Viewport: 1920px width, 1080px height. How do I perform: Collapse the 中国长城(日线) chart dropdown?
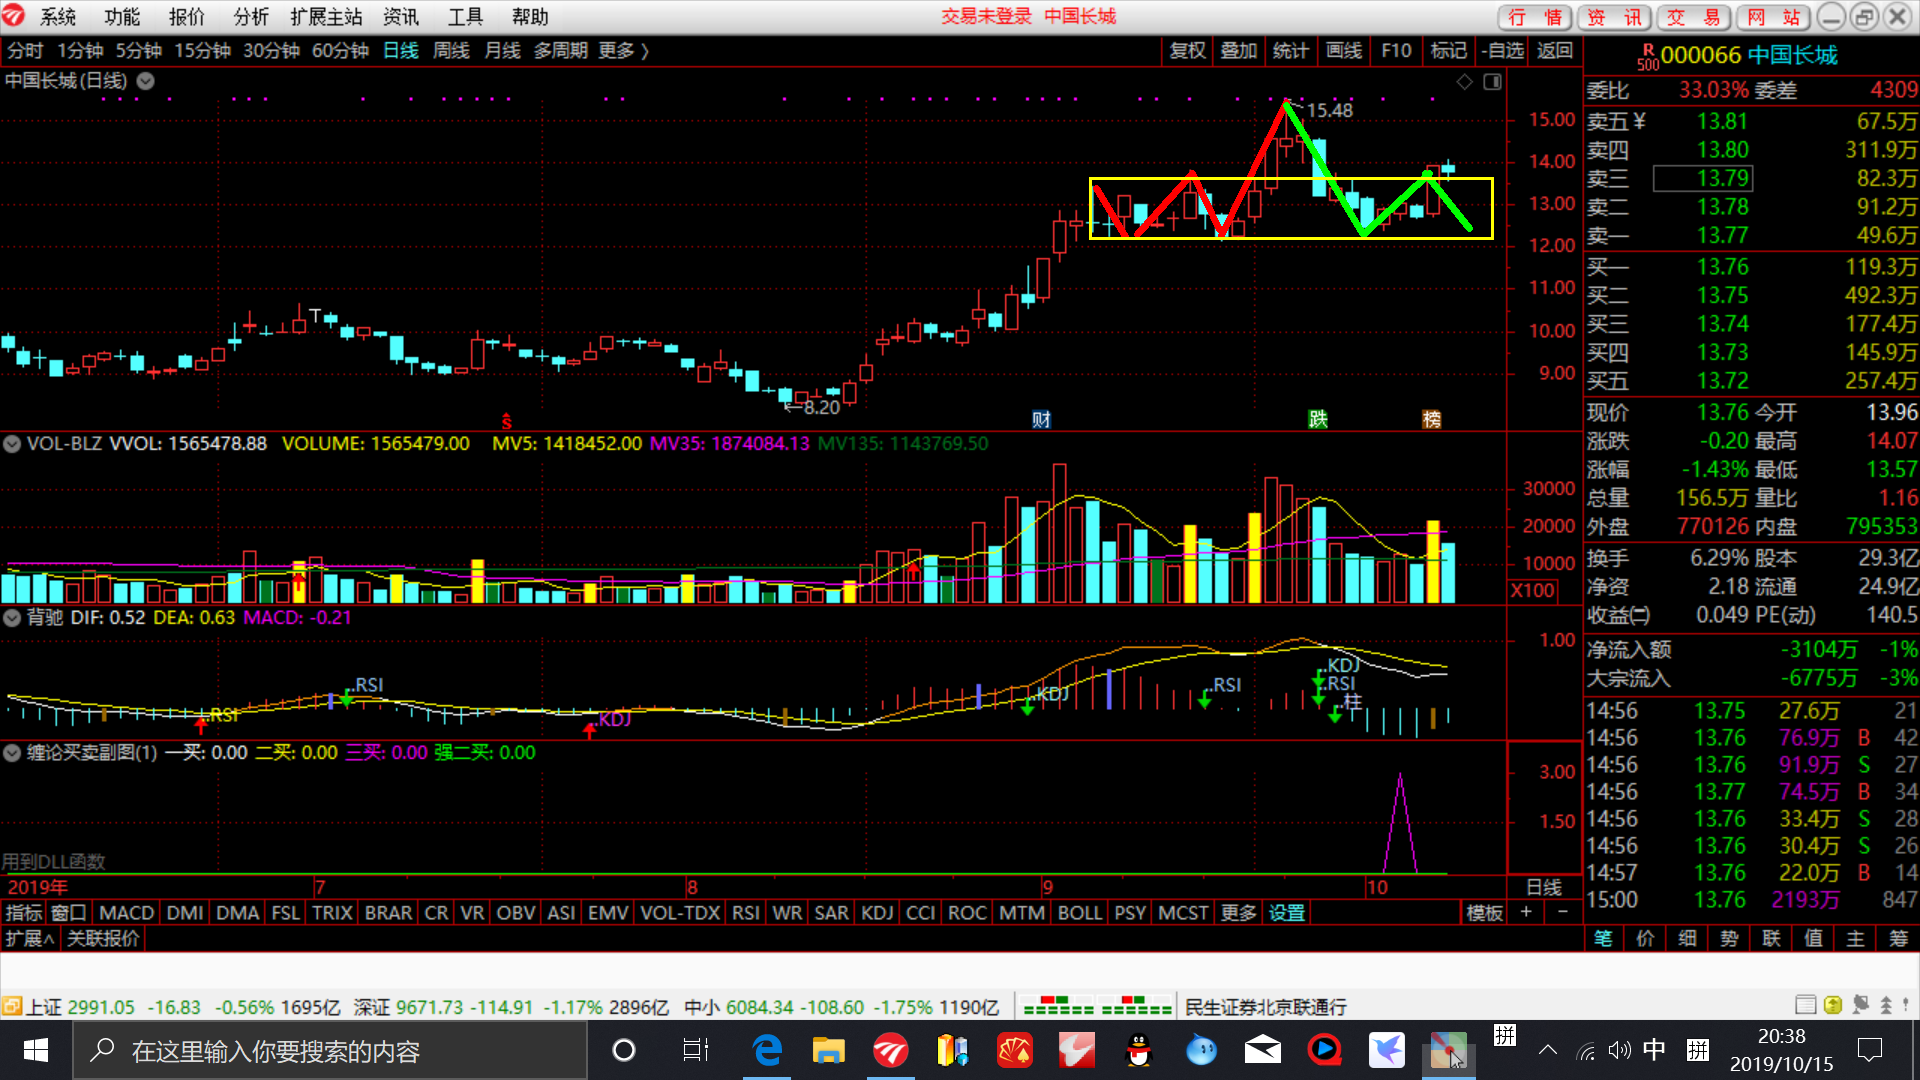[146, 82]
